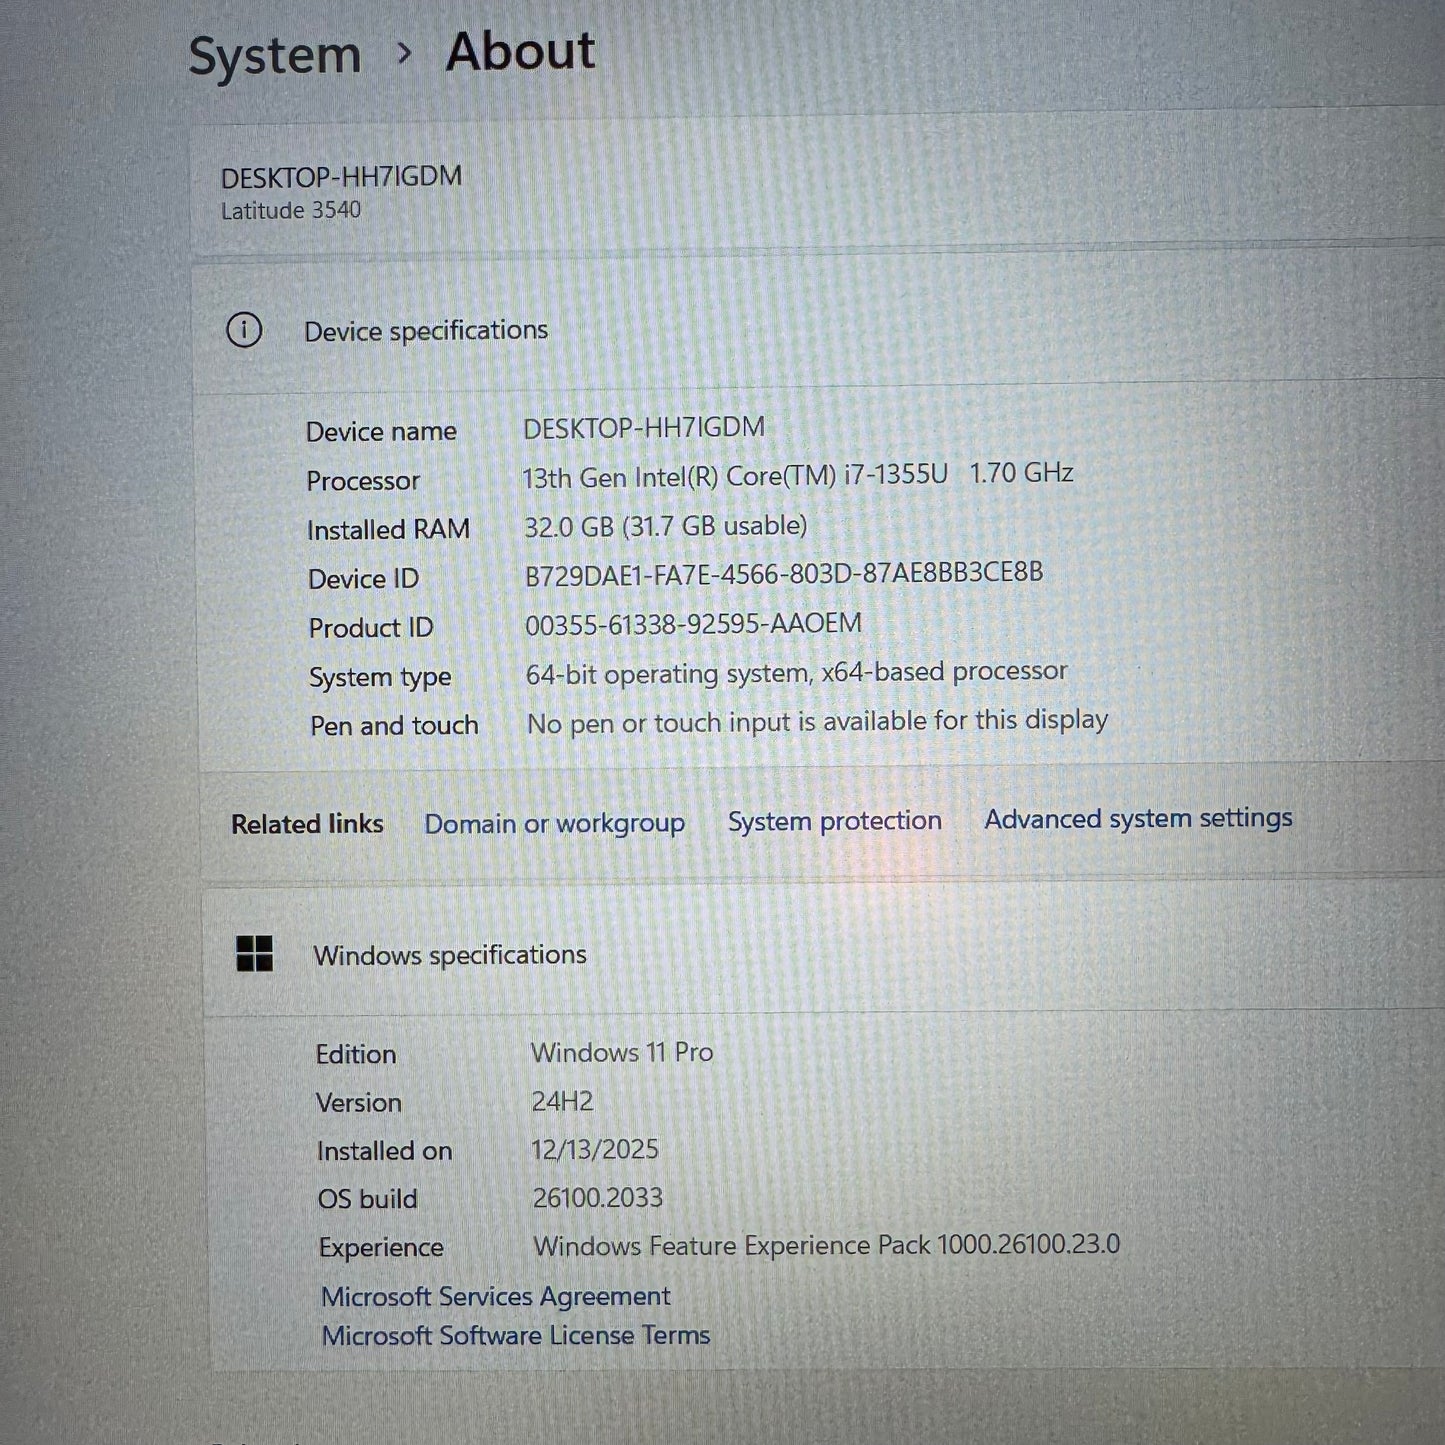1445x1445 pixels.
Task: Click the info icon beside Device specifications
Action: [x=246, y=330]
